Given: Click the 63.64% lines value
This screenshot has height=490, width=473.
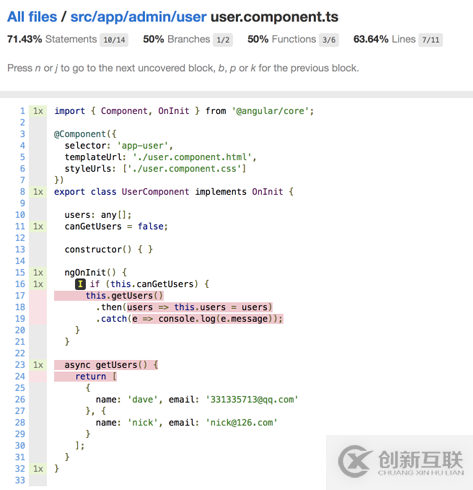Looking at the screenshot, I should [x=371, y=39].
